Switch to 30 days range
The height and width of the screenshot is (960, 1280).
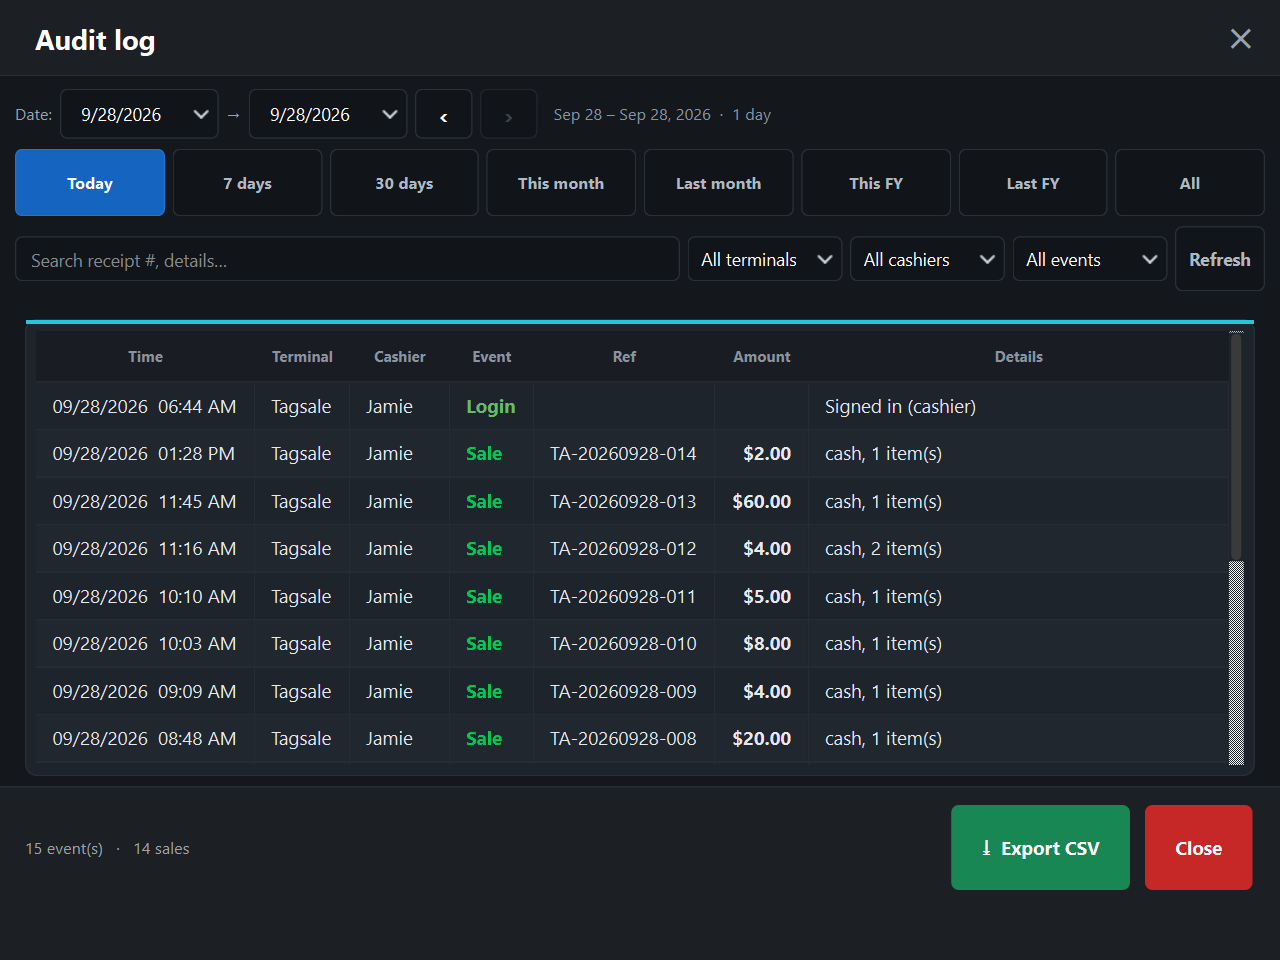[404, 183]
